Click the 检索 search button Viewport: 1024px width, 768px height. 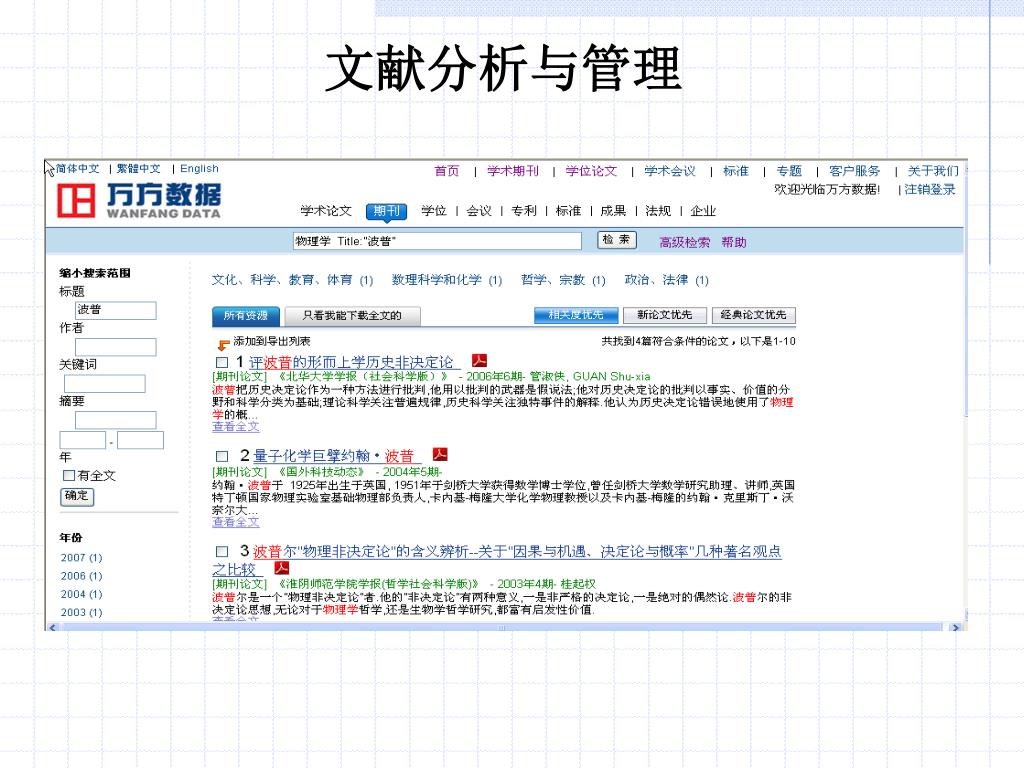[616, 240]
